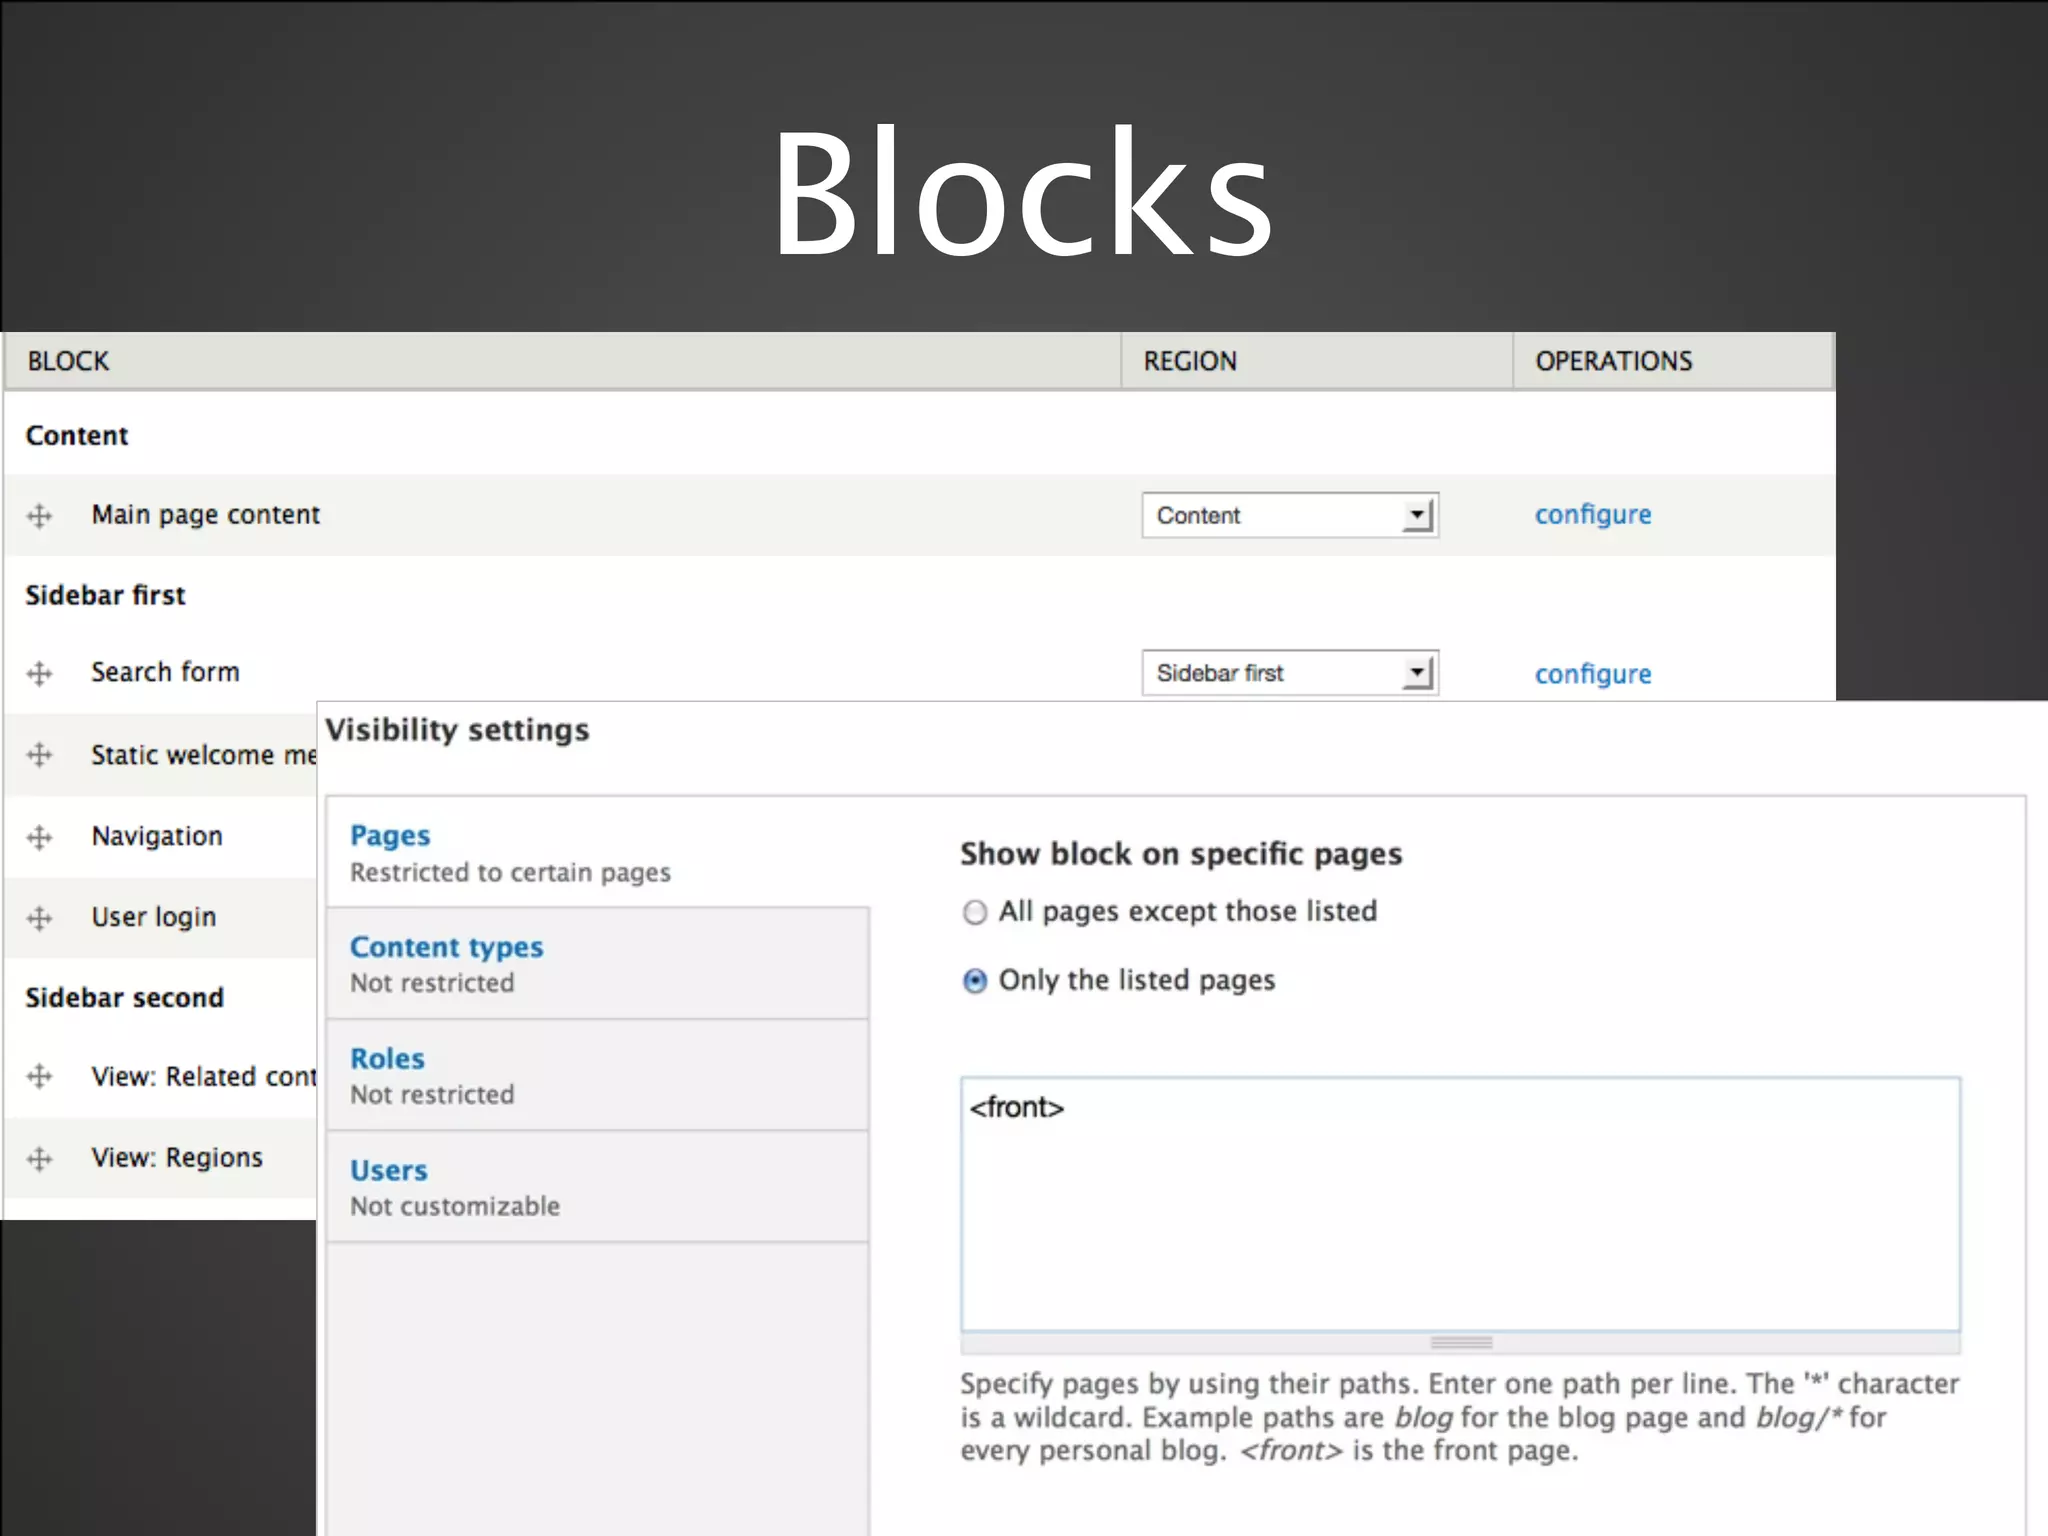This screenshot has height=1536, width=2048.
Task: Grab the drag handle for View: Related content
Action: [39, 1077]
